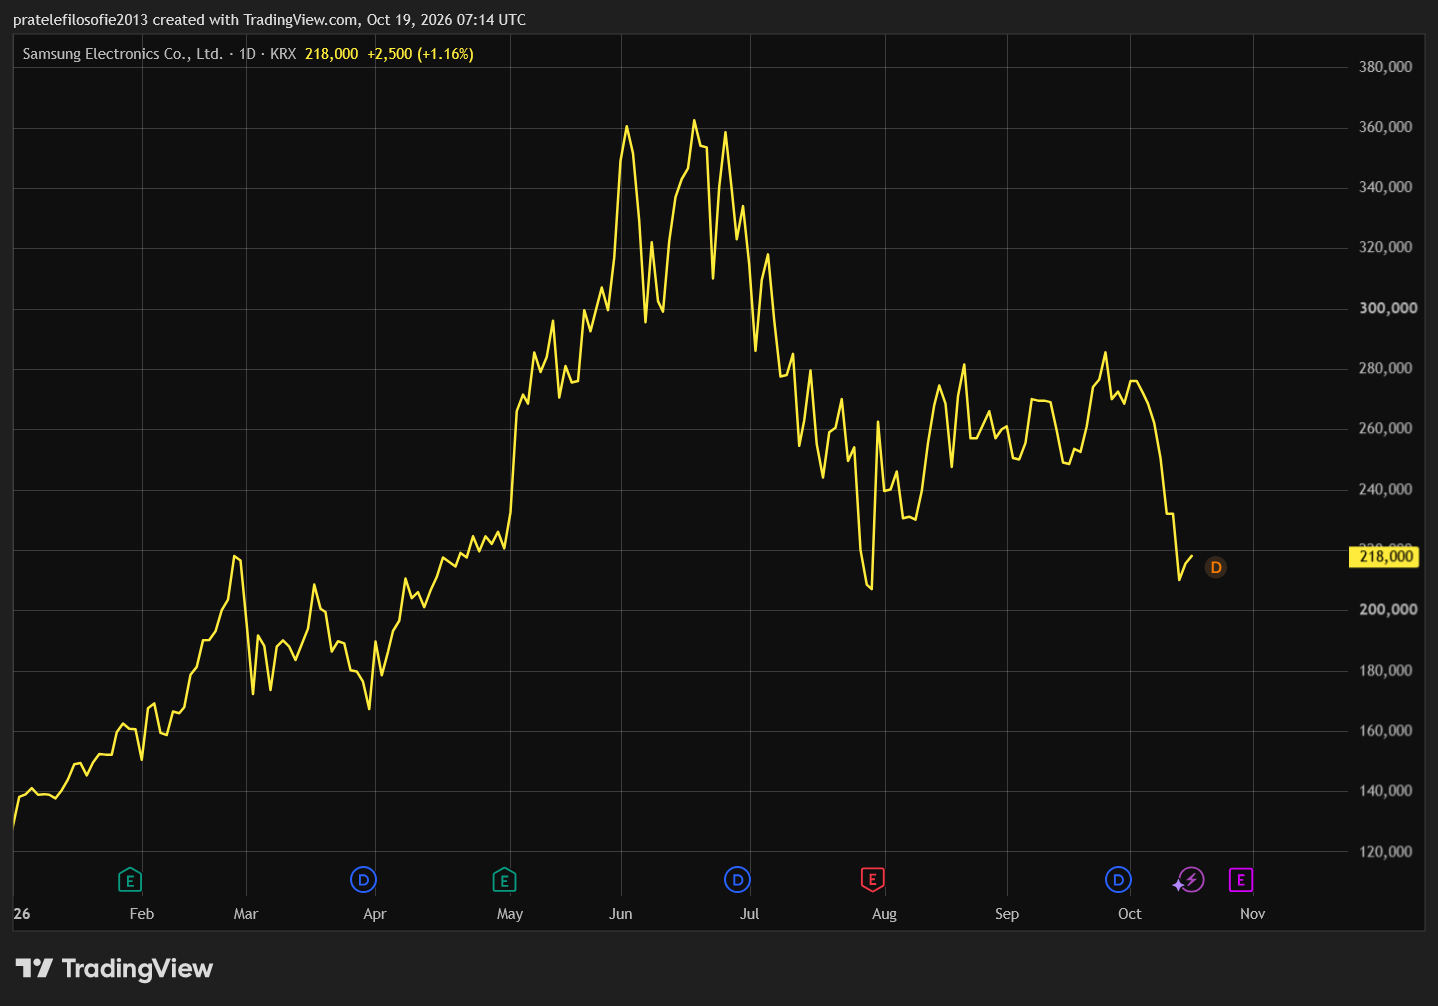Click the KRX exchange label
1438x1006 pixels.
[283, 54]
